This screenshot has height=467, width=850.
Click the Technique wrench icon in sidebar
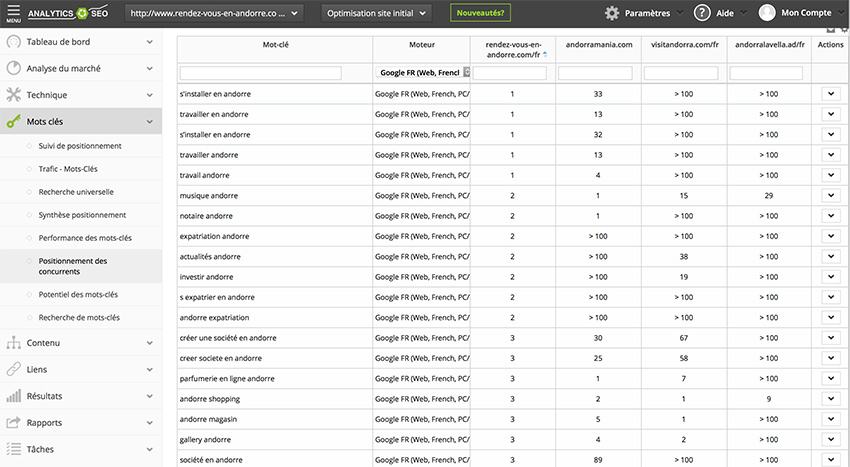(14, 95)
